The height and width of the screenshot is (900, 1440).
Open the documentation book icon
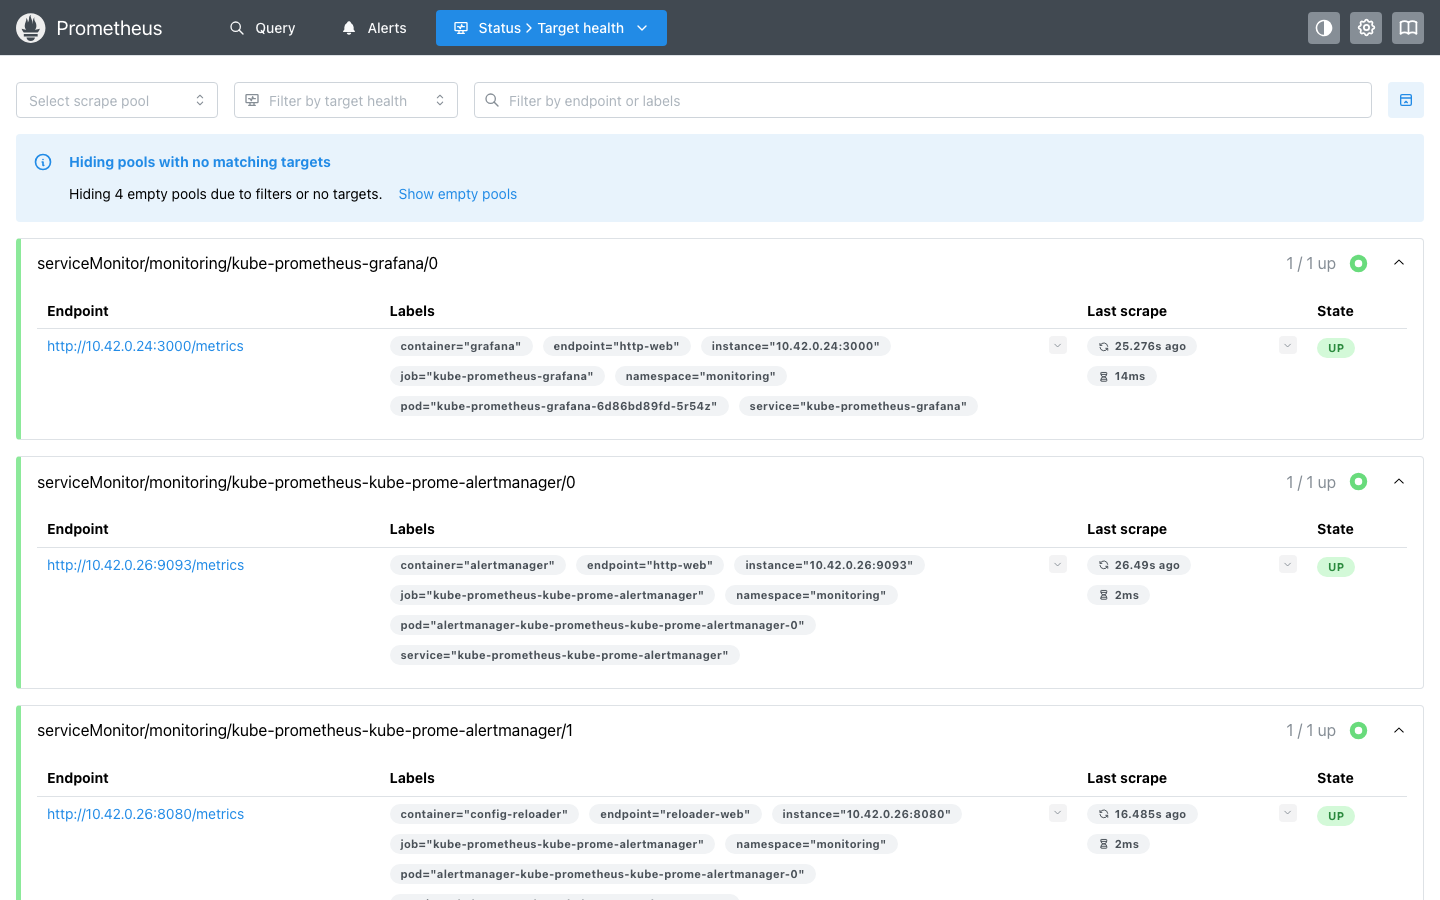click(1408, 28)
